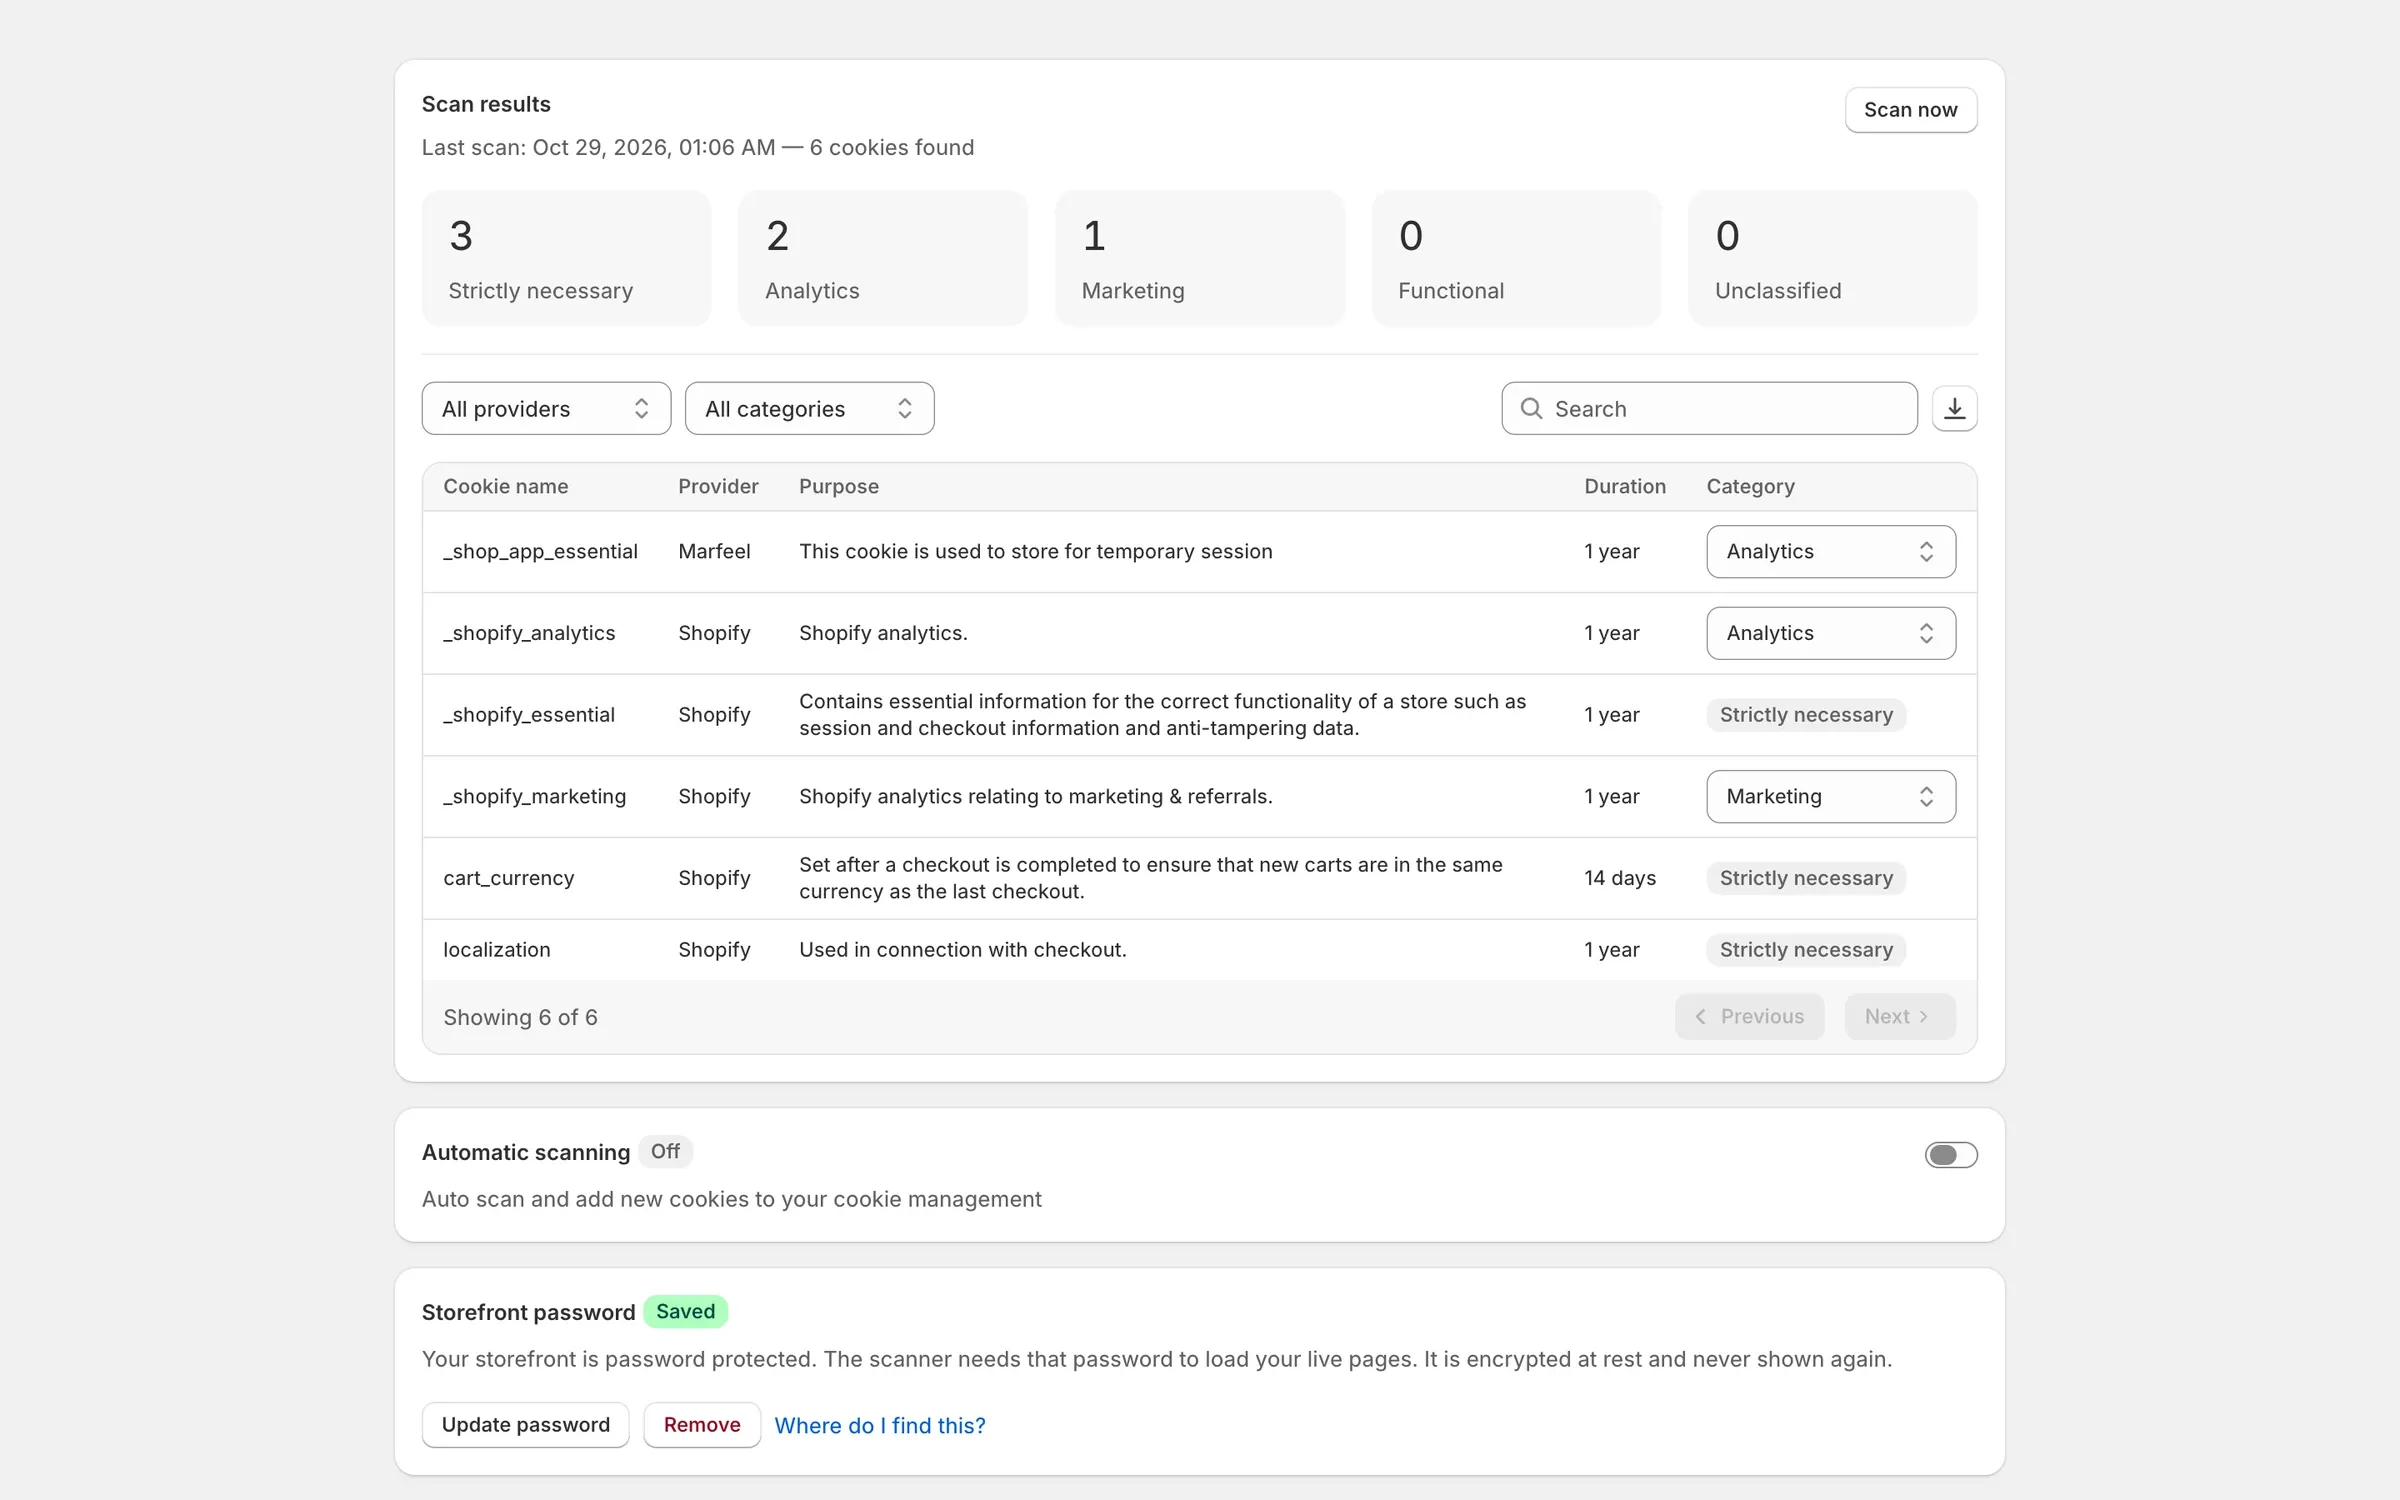Click the Scan now button
Screen dimensions: 2400x1500
tap(1910, 110)
